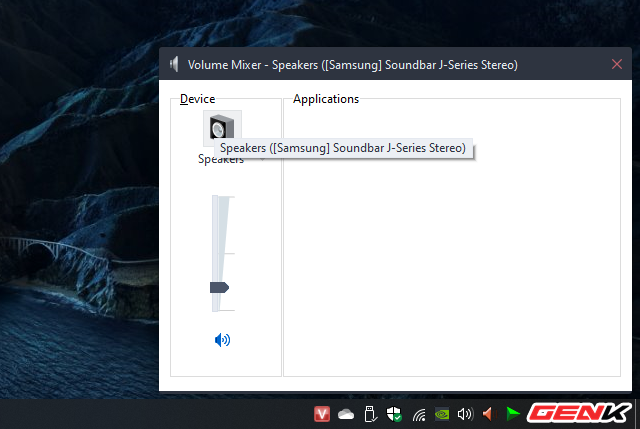Viewport: 640px width, 429px height.
Task: Open the red V tray icon
Action: click(322, 414)
